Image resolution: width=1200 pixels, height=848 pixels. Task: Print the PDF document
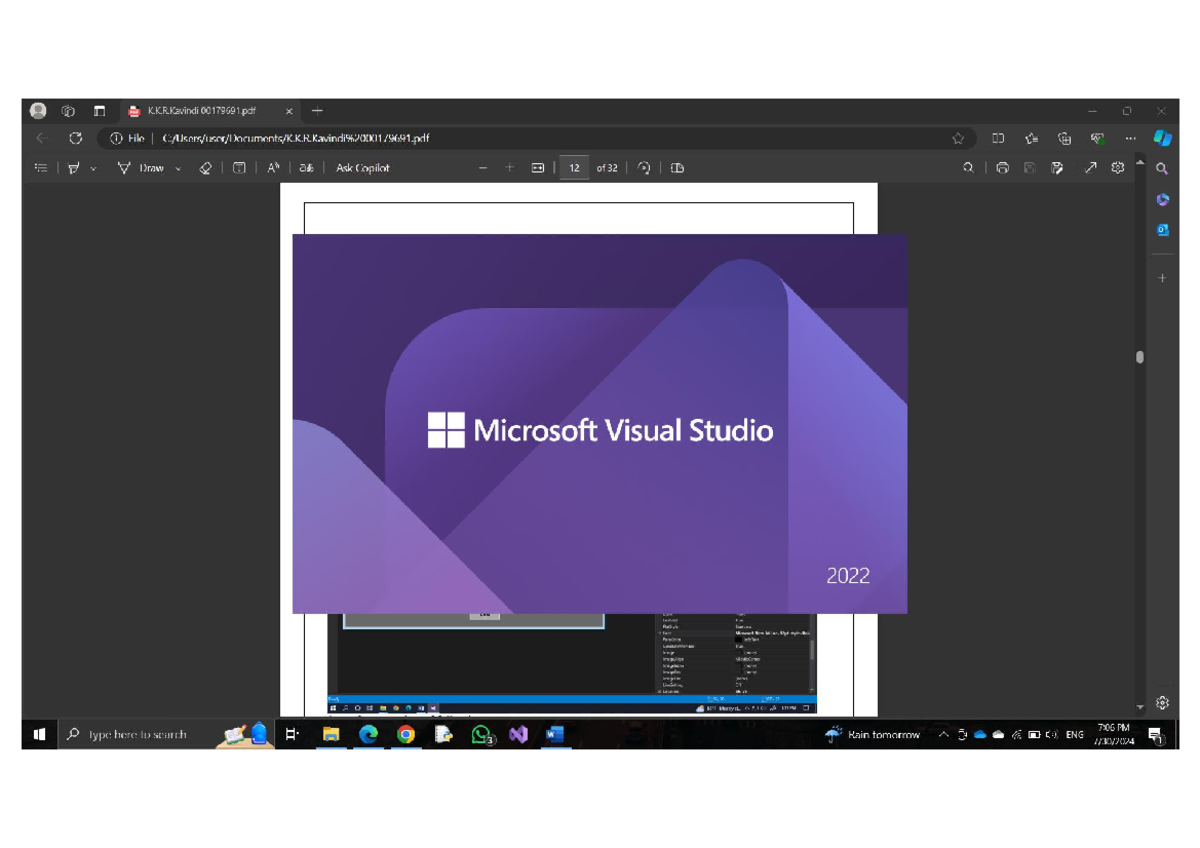tap(1003, 168)
